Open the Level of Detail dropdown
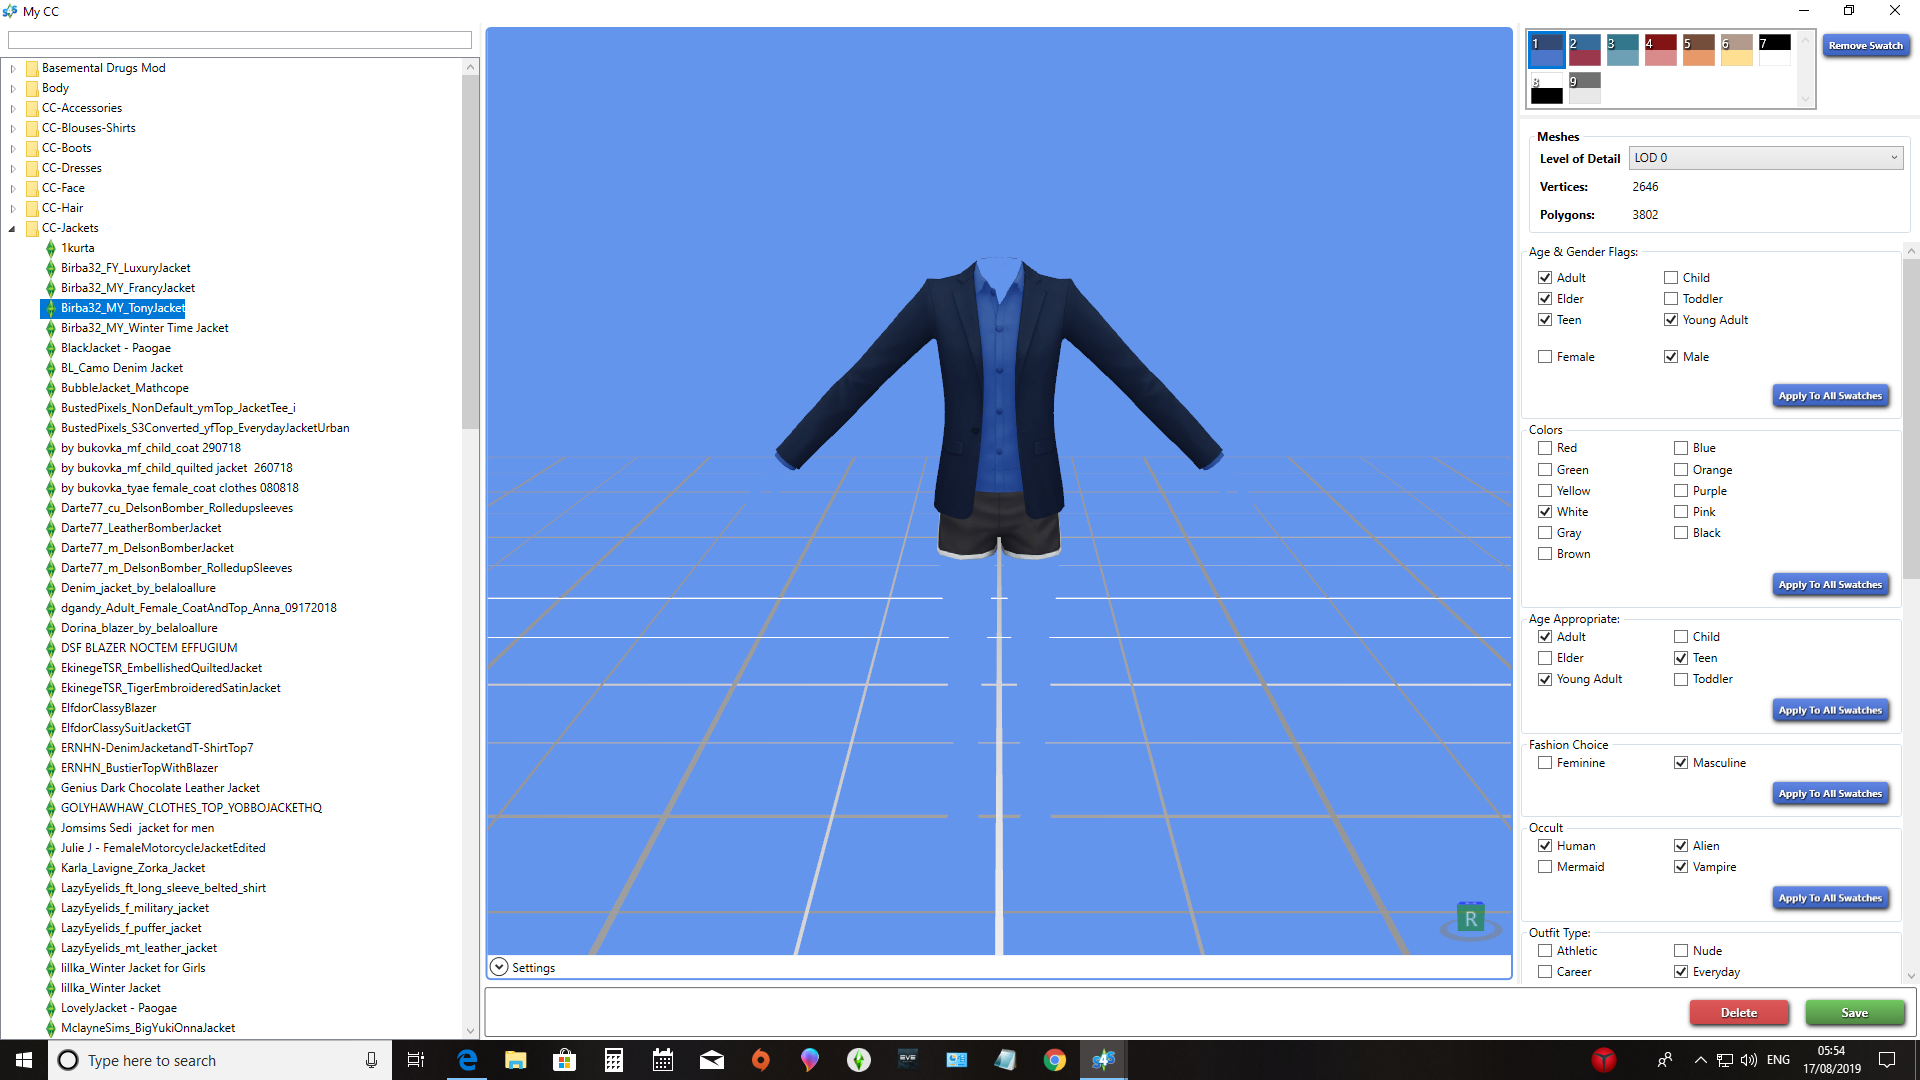 click(1766, 158)
